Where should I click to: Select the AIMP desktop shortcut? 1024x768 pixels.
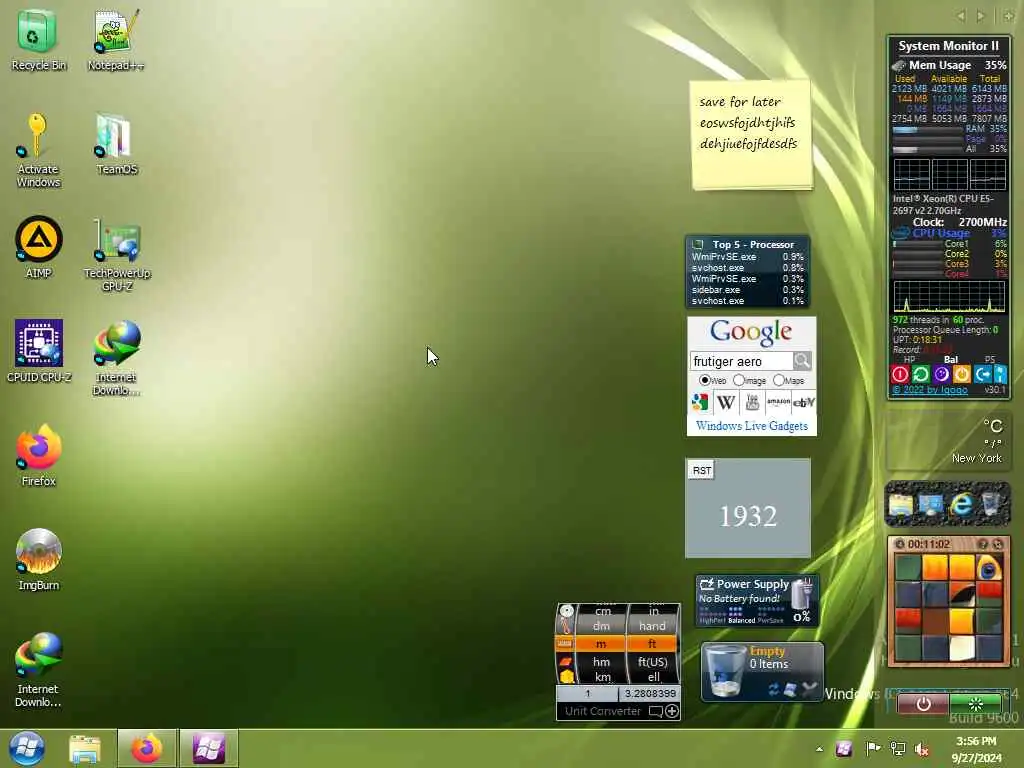pyautogui.click(x=39, y=247)
